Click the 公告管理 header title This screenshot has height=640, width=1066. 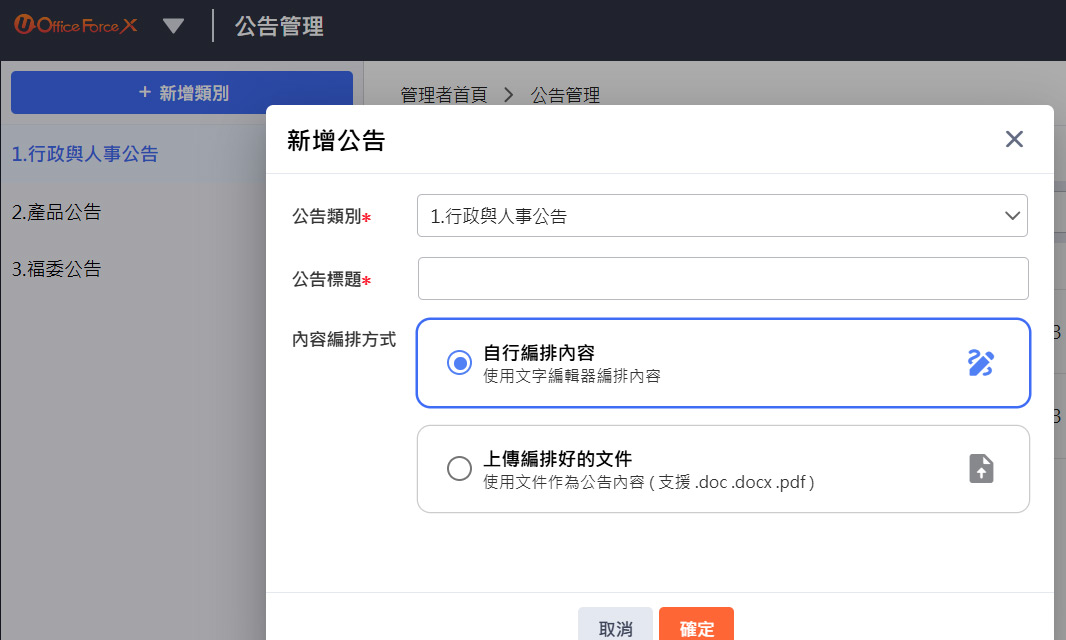(x=279, y=26)
